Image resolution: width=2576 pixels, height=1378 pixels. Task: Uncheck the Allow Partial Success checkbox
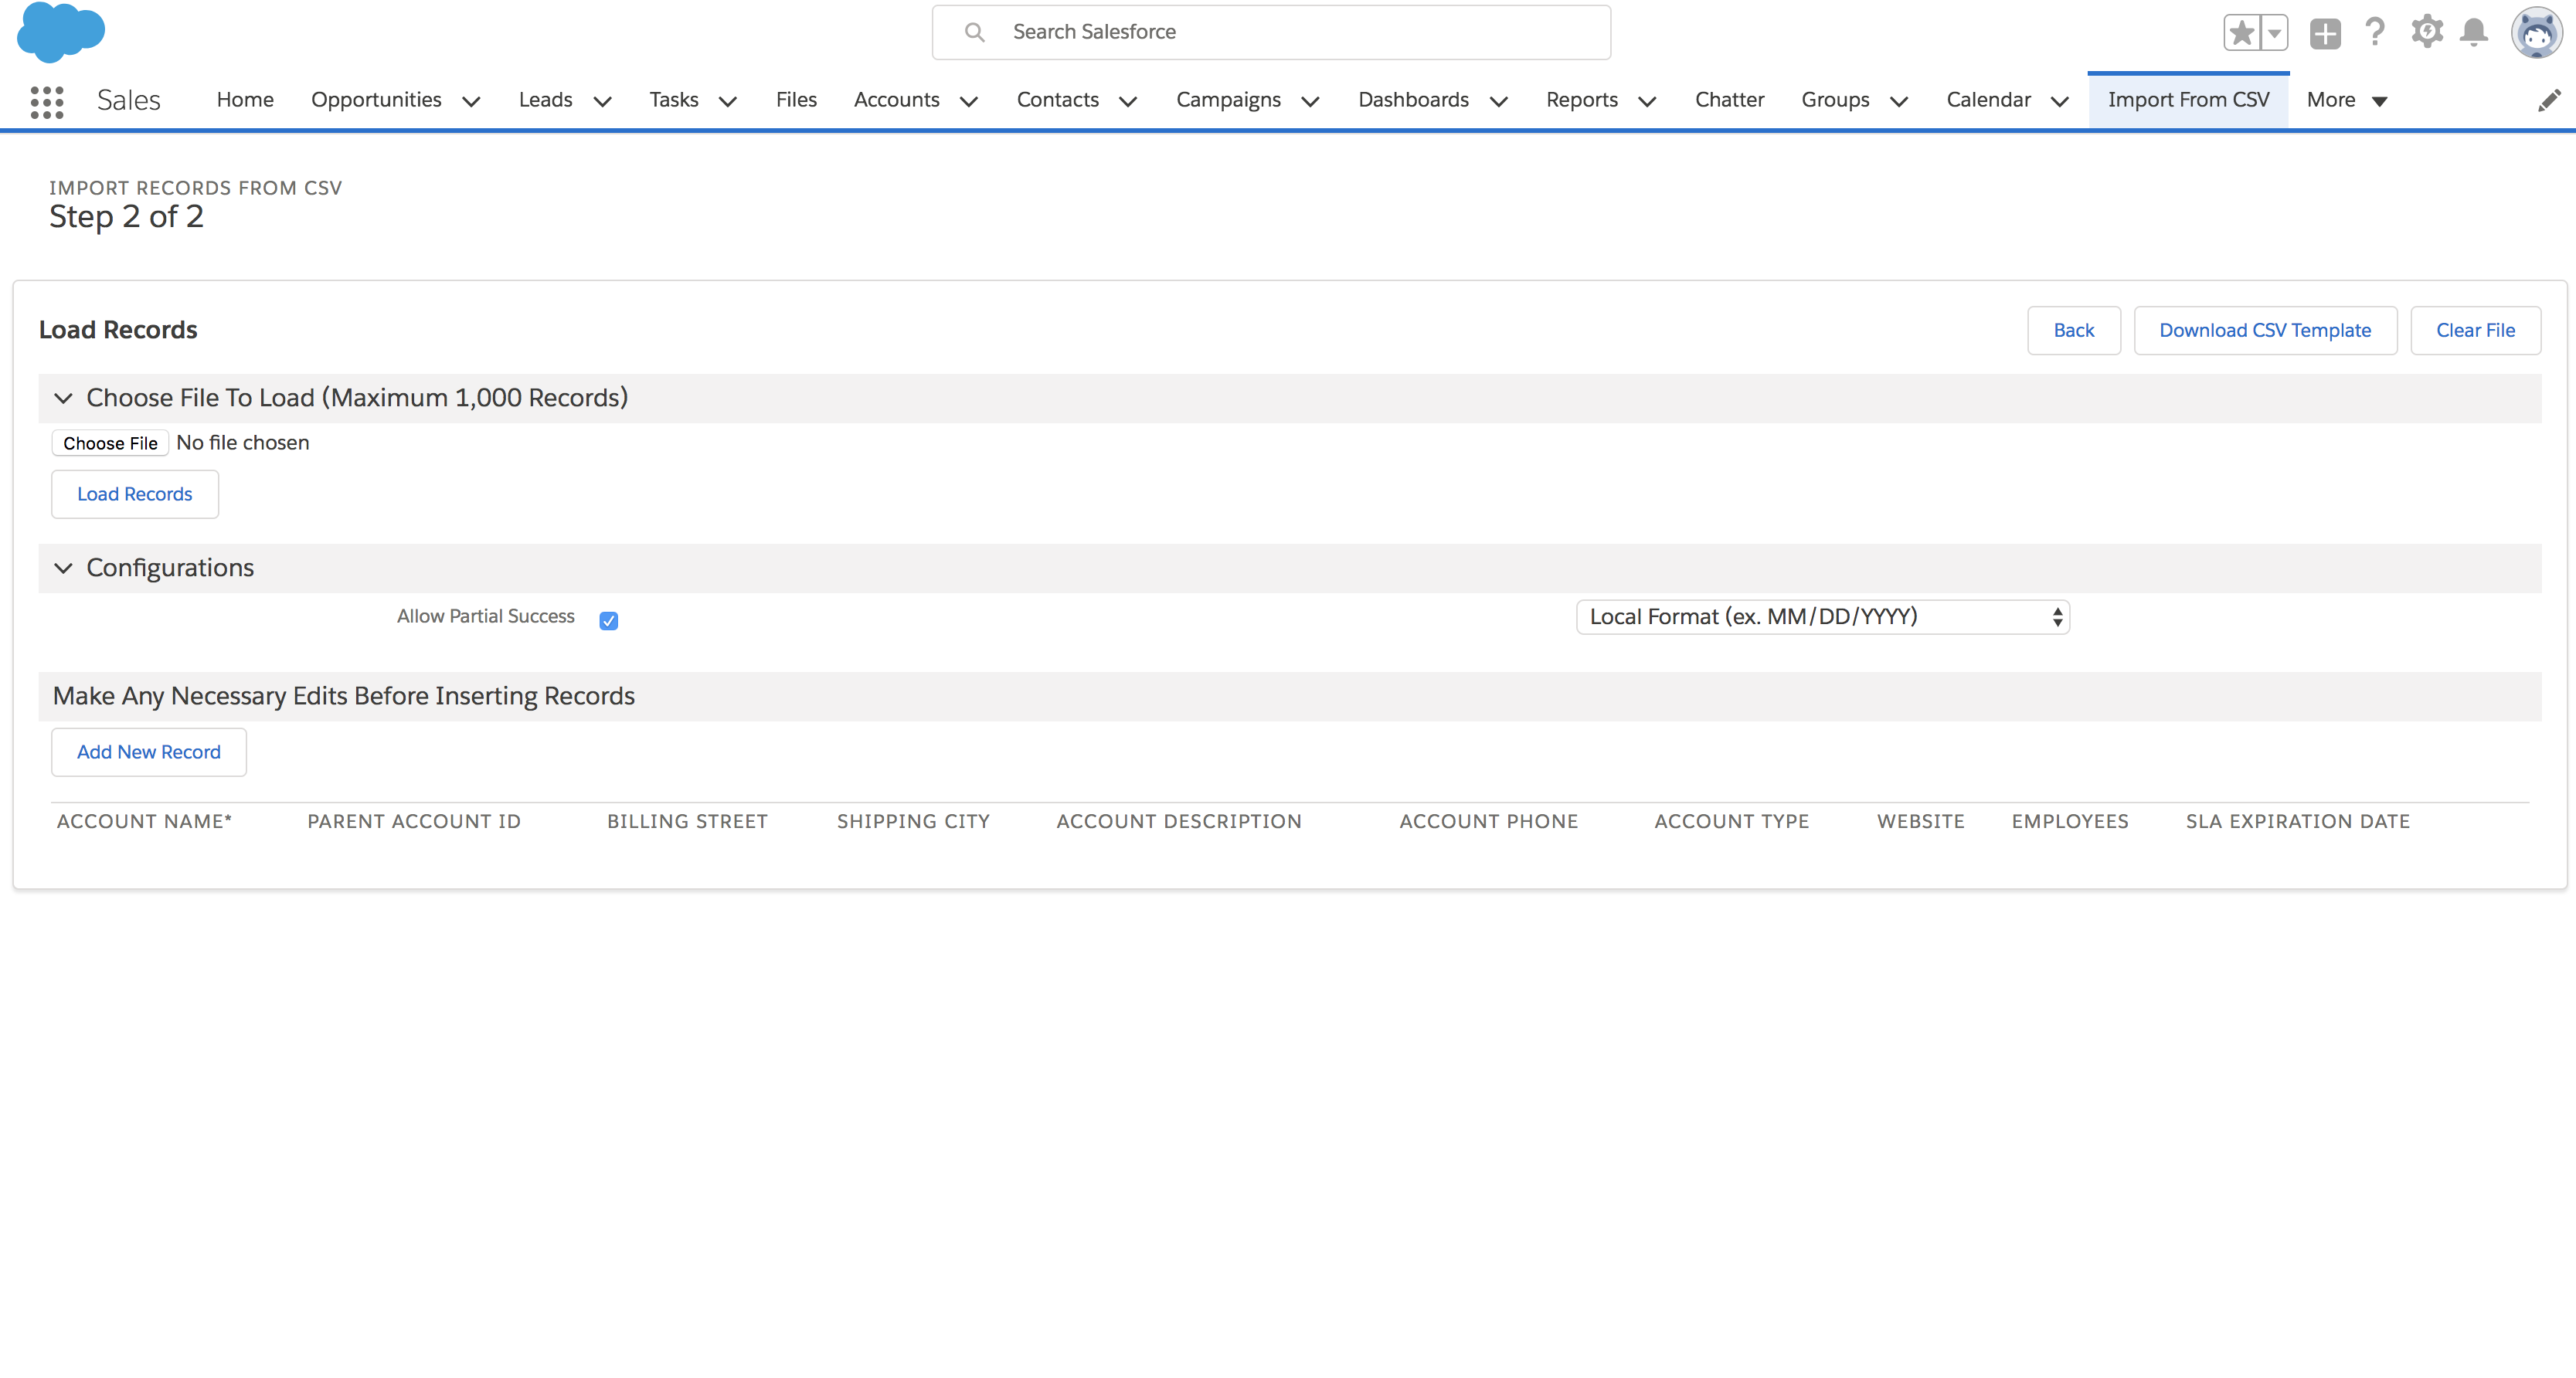point(608,621)
